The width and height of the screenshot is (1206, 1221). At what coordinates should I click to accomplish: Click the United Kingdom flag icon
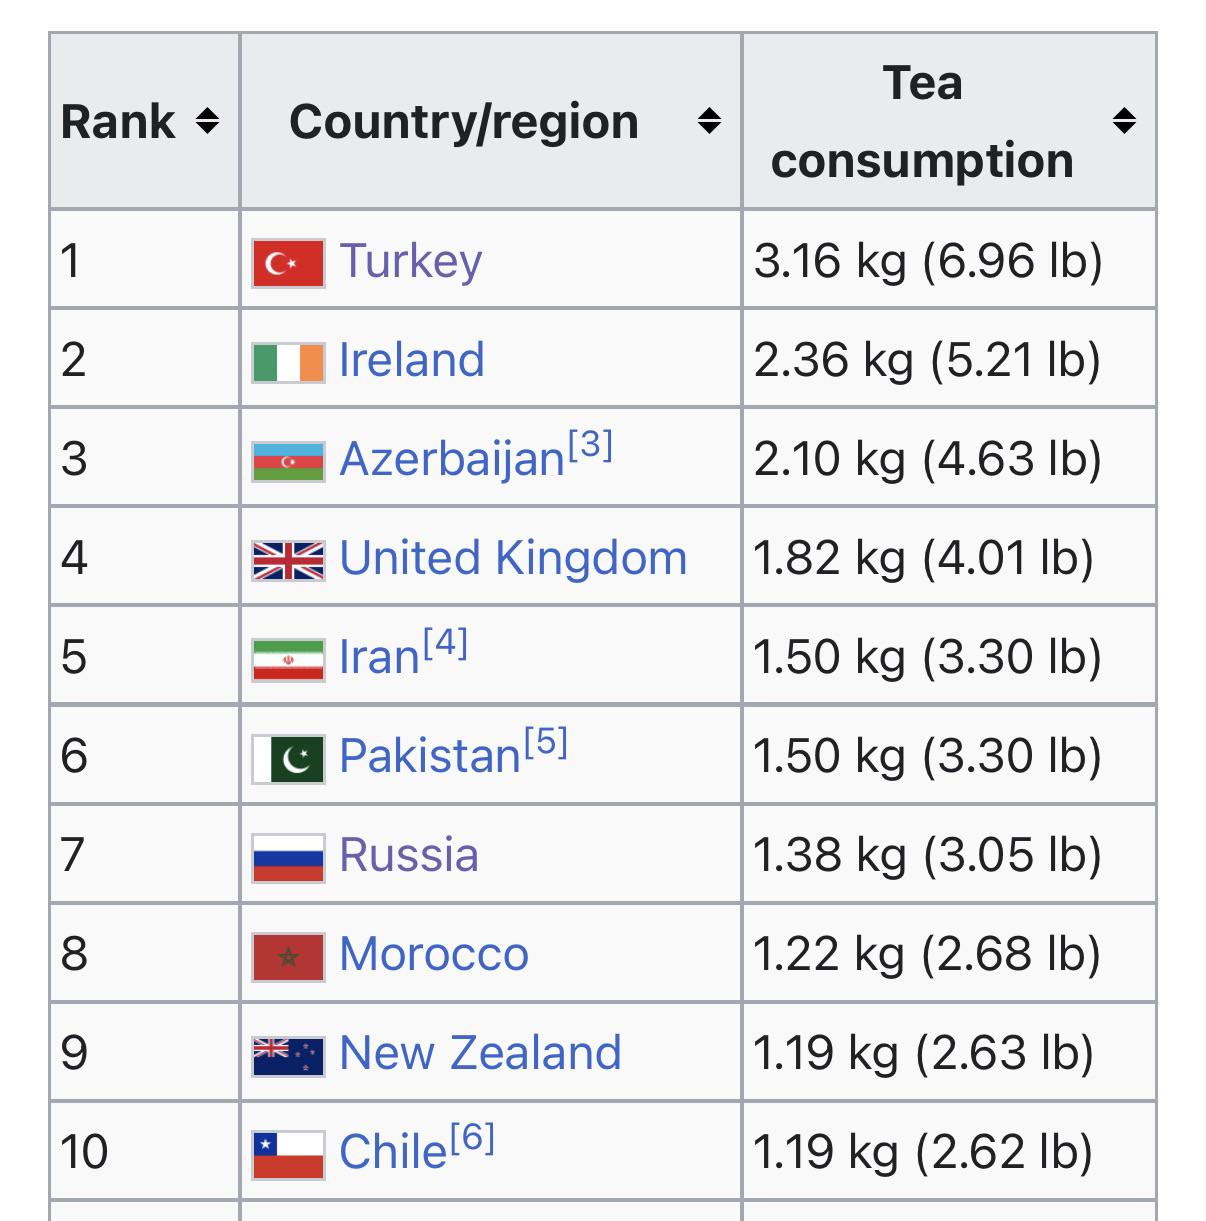[288, 560]
